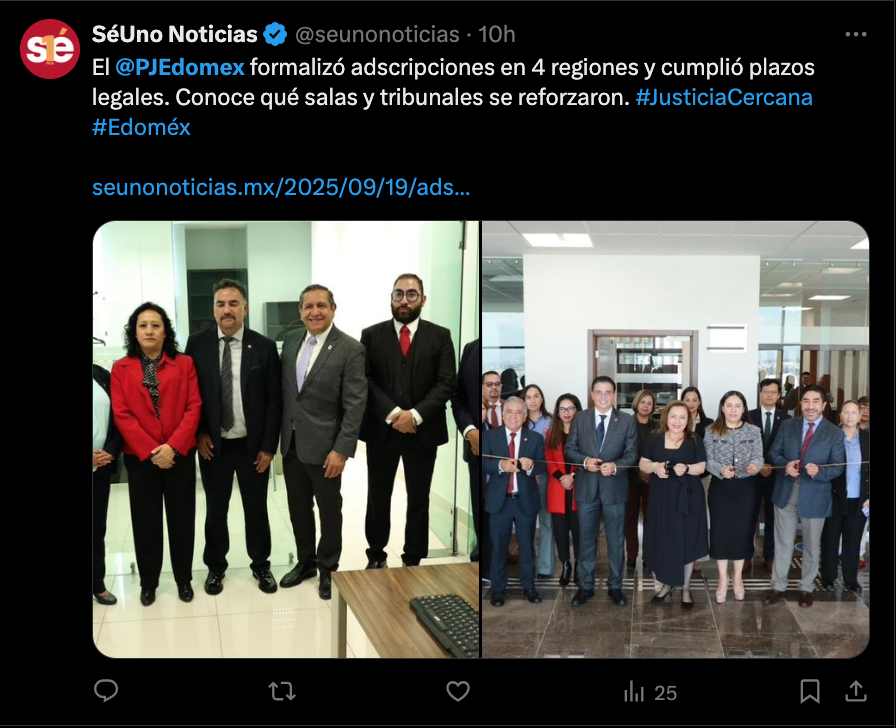Screen dimensions: 896x728
Task: Bookmark this tweet
Action: 810,691
